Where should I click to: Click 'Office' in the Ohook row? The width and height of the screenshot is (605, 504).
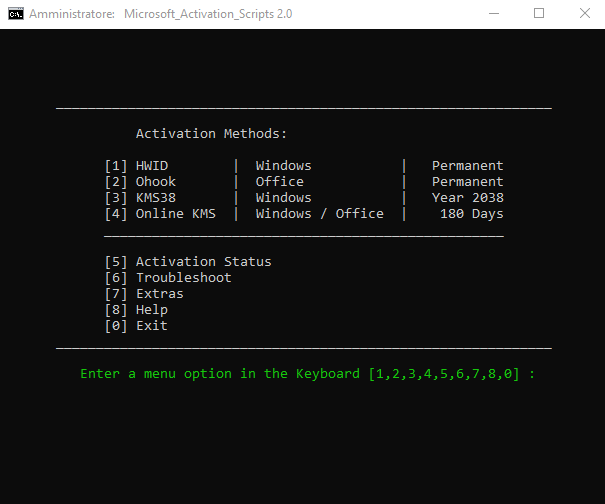pyautogui.click(x=280, y=182)
